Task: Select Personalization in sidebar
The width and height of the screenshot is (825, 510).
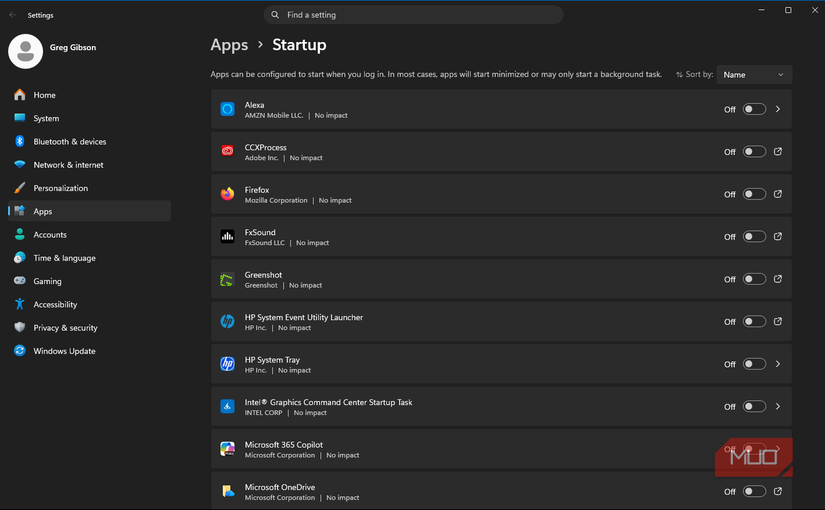Action: [89, 188]
